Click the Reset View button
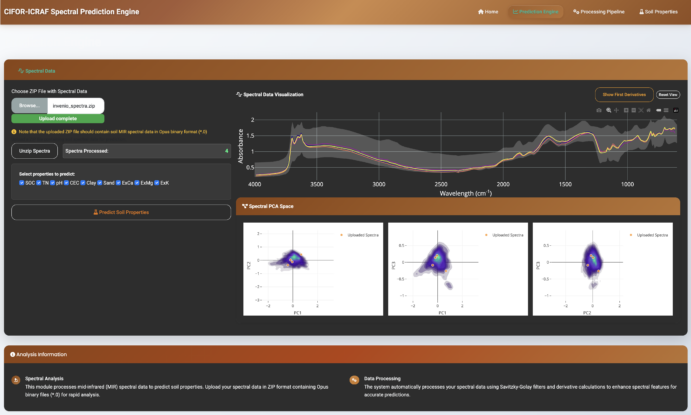The image size is (691, 415). (668, 94)
